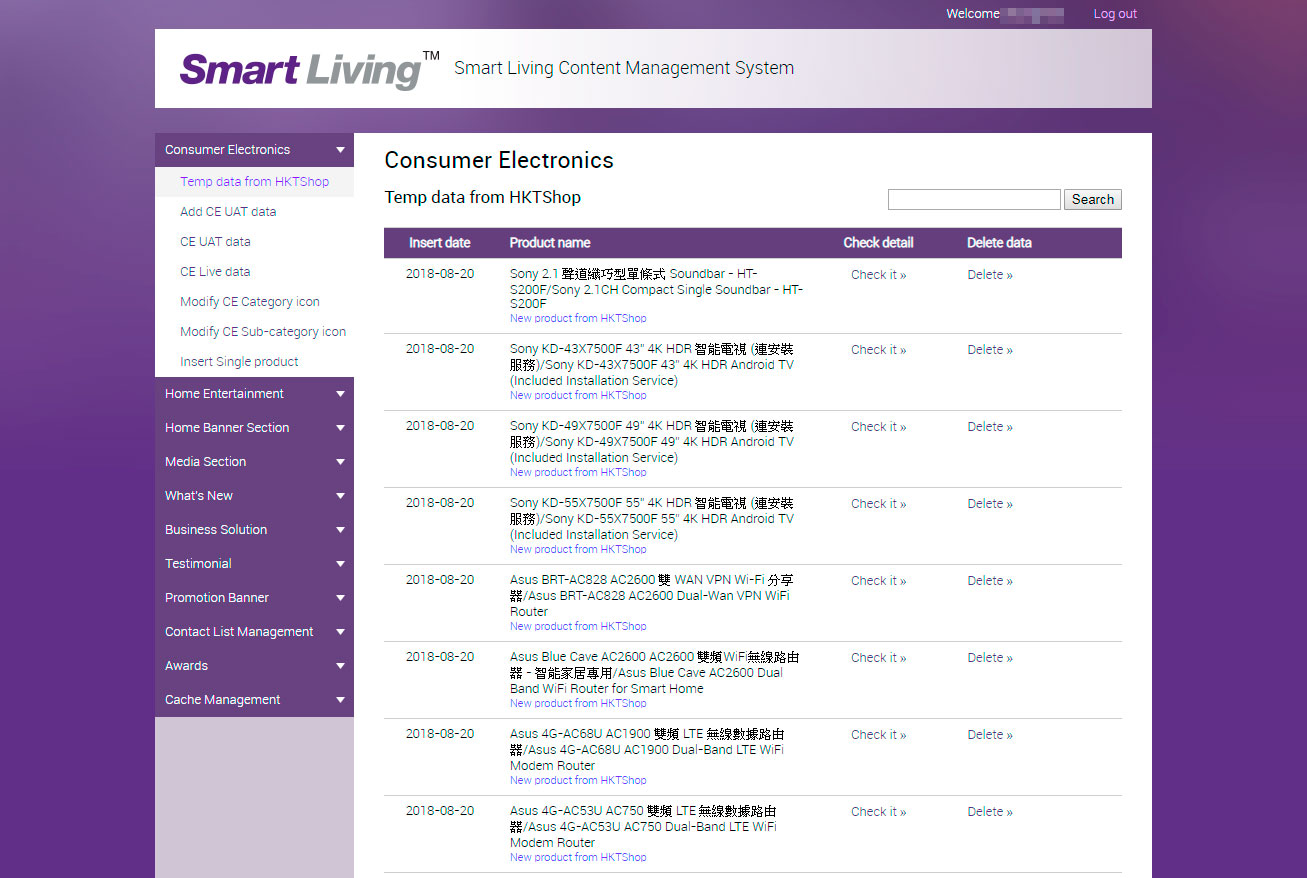Select Temp data from HKTShop submenu
Screen dimensions: 1307x878
click(254, 182)
